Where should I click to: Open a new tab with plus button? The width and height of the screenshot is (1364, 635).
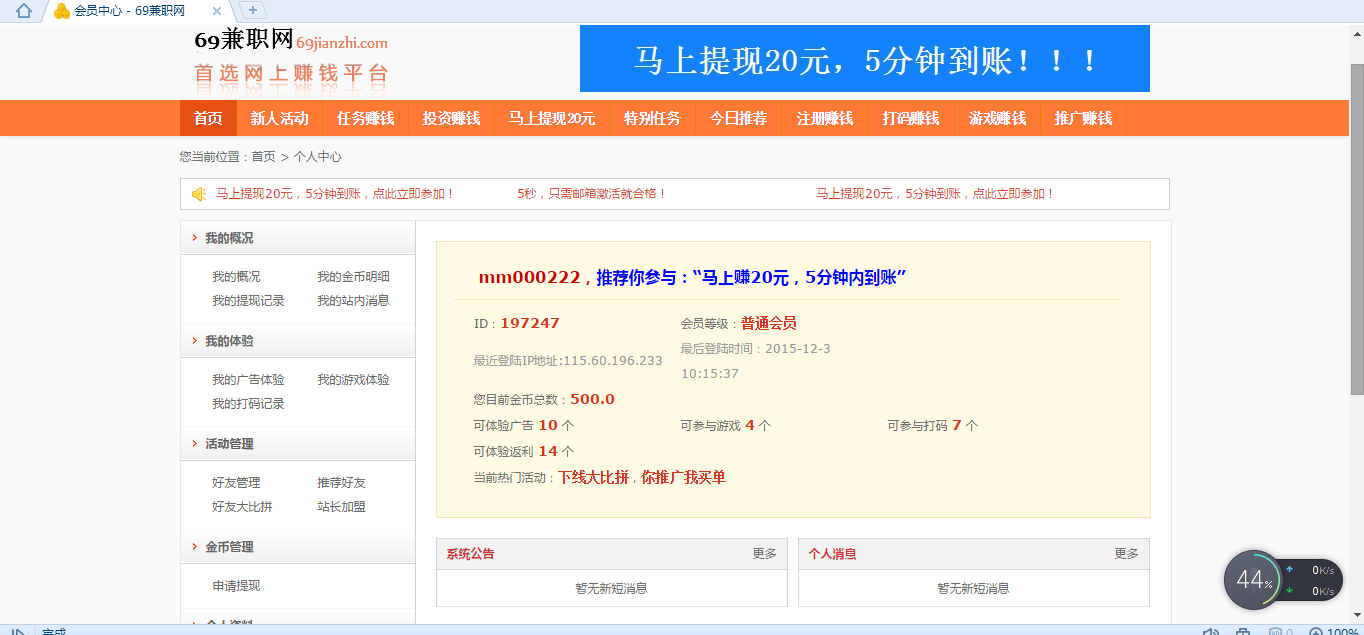(x=253, y=10)
